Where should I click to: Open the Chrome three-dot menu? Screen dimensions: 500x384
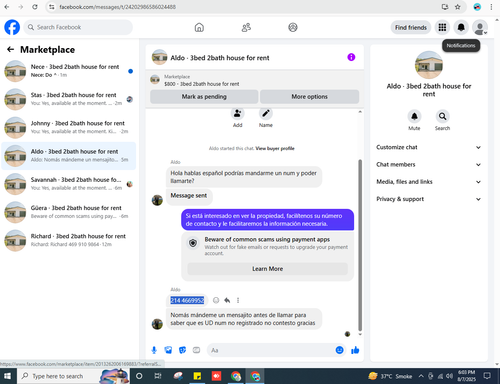491,7
